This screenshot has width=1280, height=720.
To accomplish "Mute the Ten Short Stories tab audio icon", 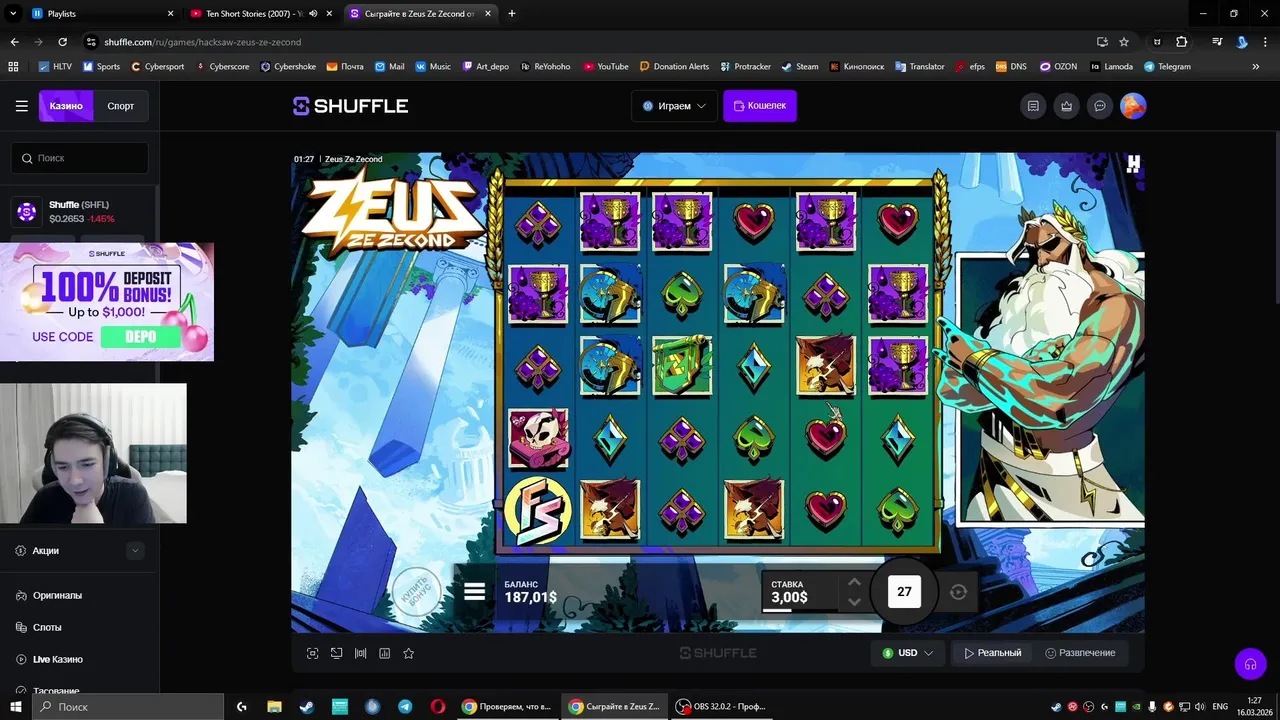I will [313, 14].
